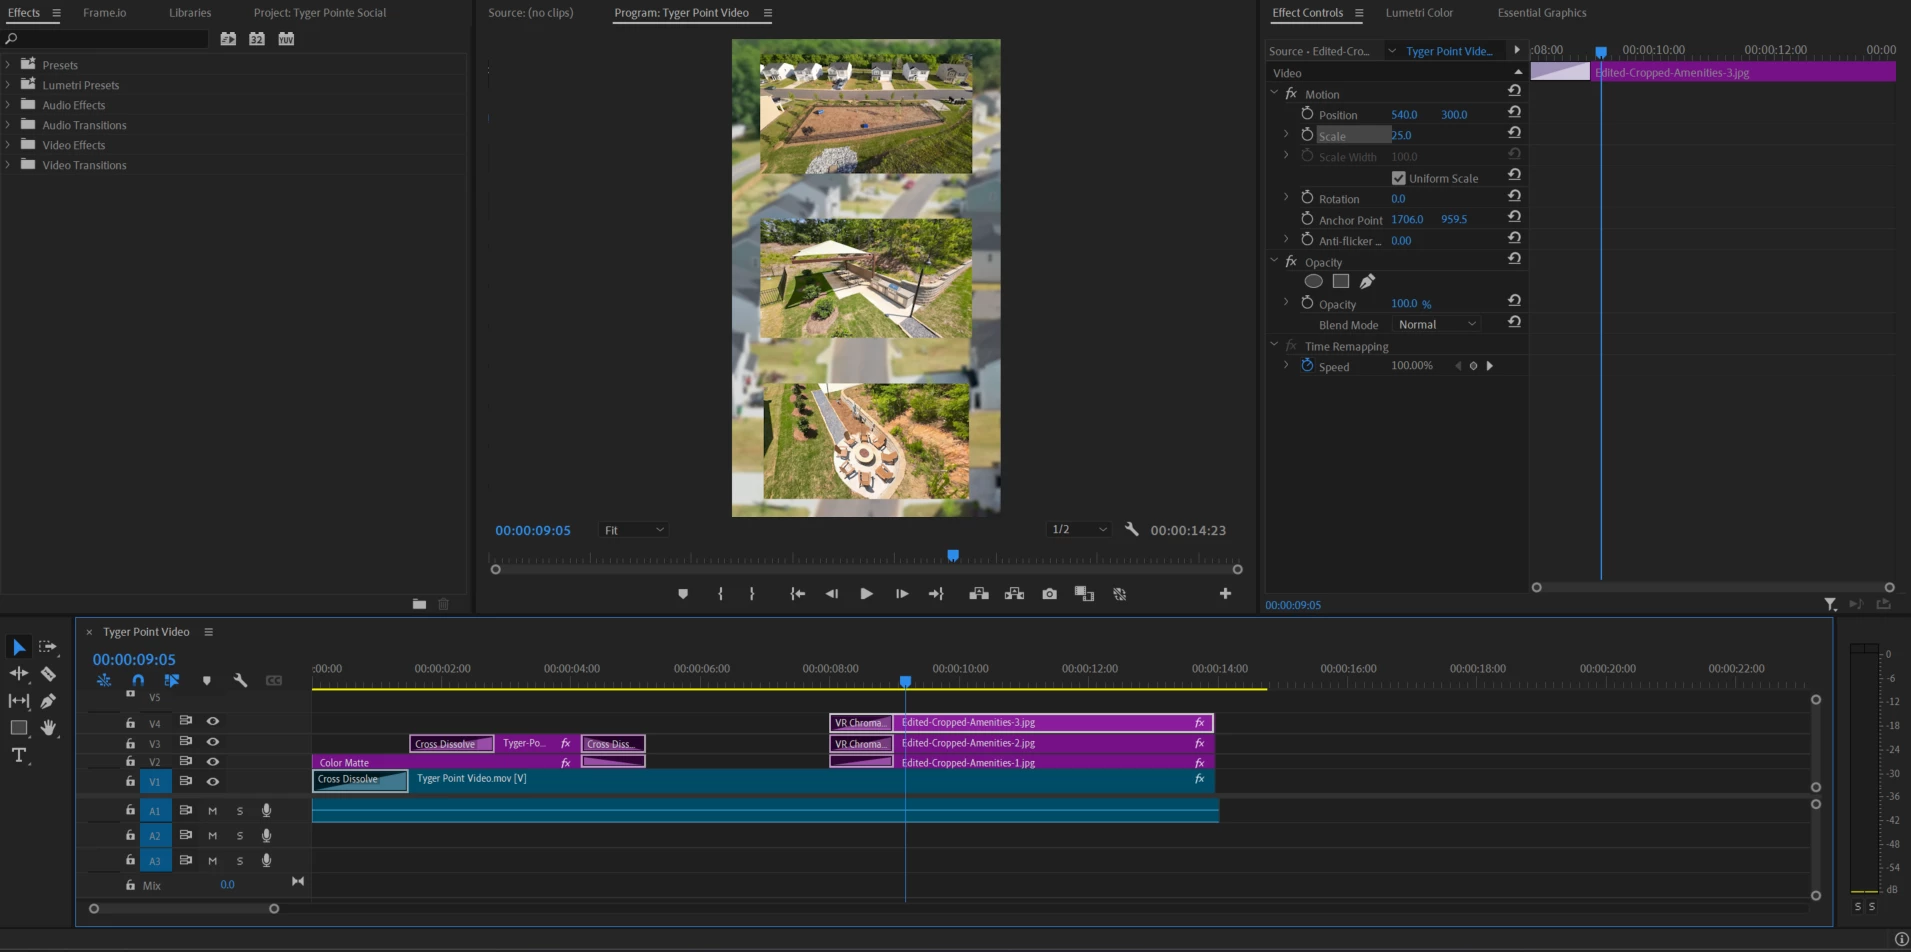1911x952 pixels.
Task: Mute audio track A1
Action: click(212, 810)
